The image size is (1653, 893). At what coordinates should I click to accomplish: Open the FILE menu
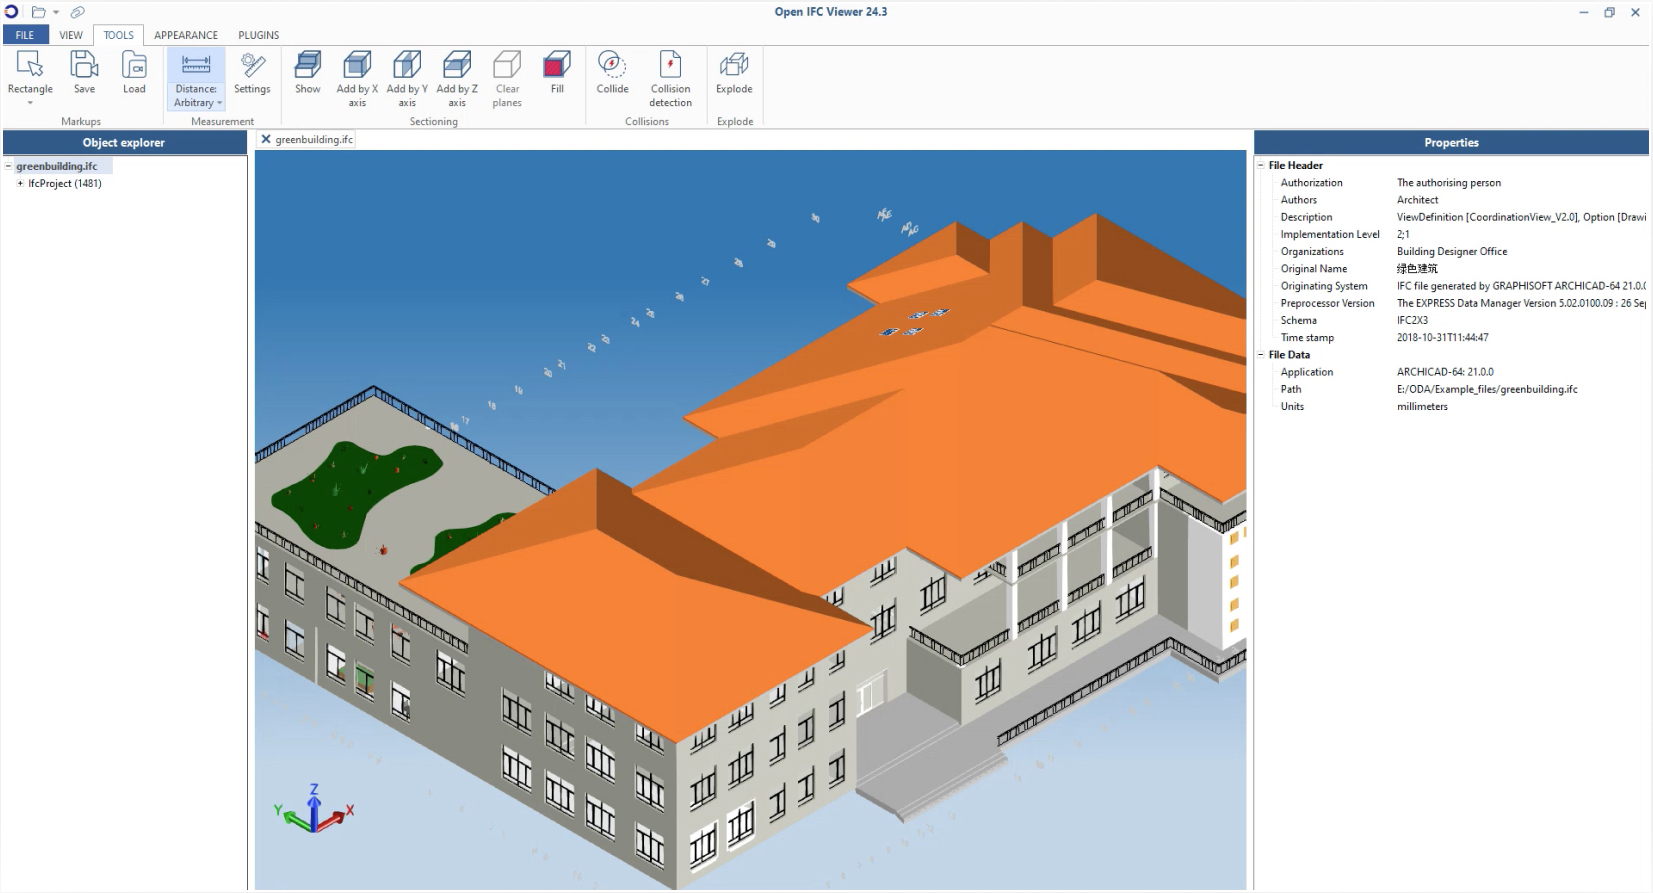point(25,35)
